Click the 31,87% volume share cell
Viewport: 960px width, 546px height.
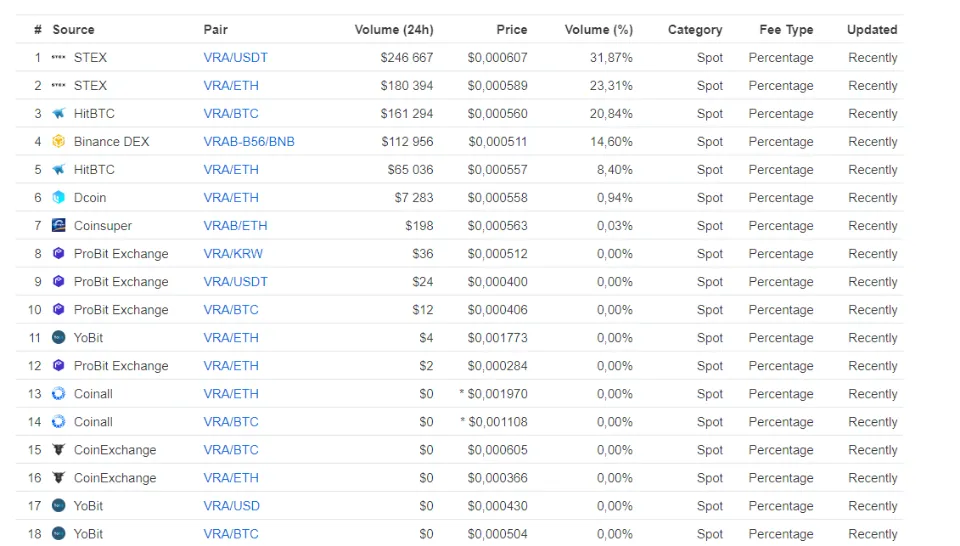611,58
